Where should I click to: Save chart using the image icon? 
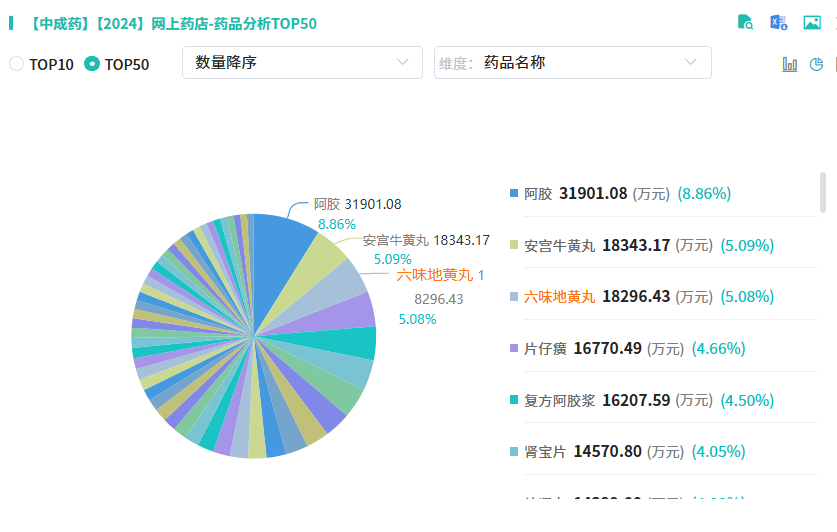812,23
